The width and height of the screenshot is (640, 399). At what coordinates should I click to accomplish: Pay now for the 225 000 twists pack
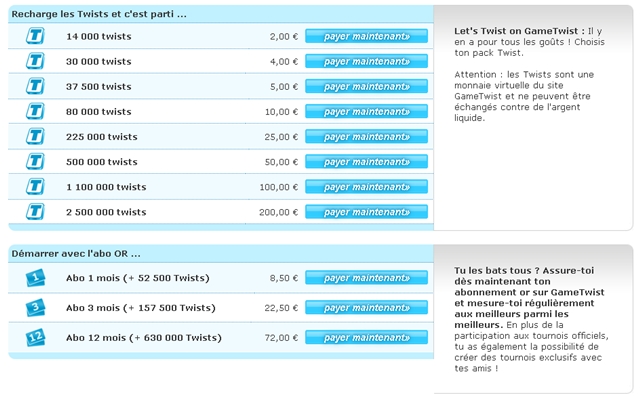[367, 136]
